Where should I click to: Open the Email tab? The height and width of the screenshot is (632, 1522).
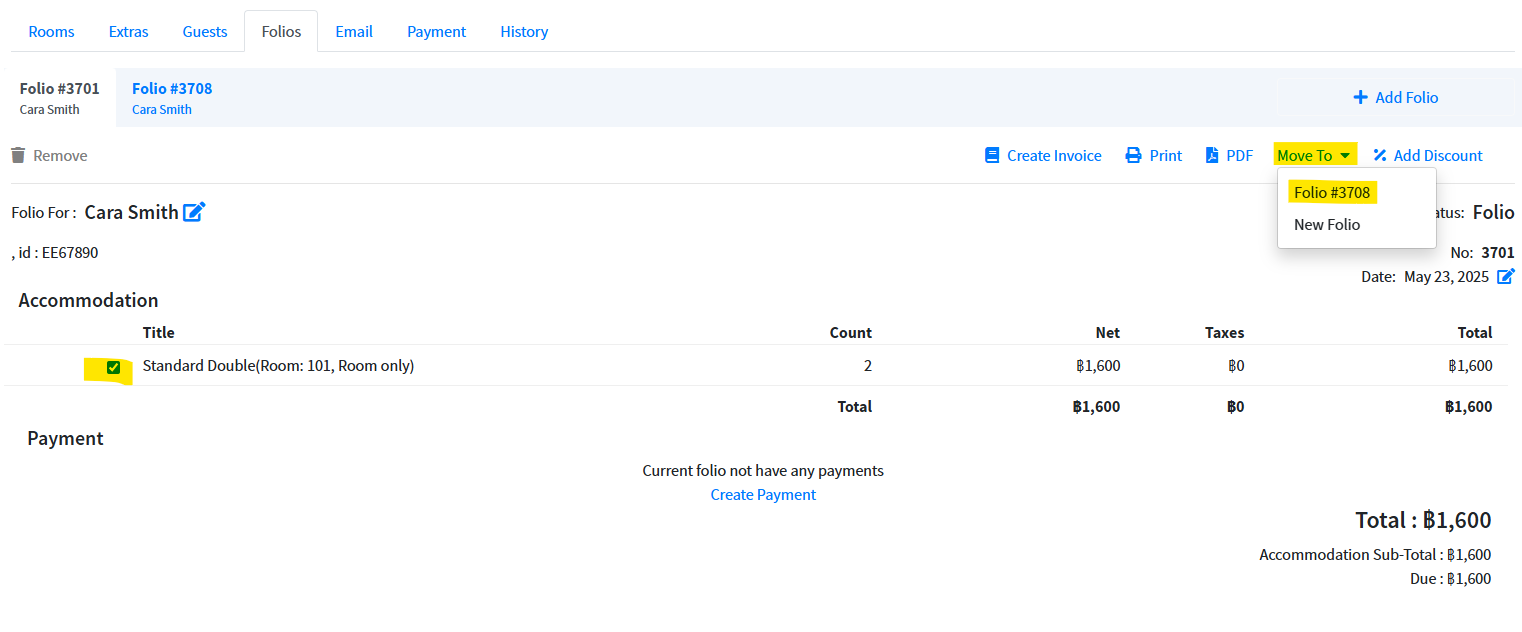[354, 32]
